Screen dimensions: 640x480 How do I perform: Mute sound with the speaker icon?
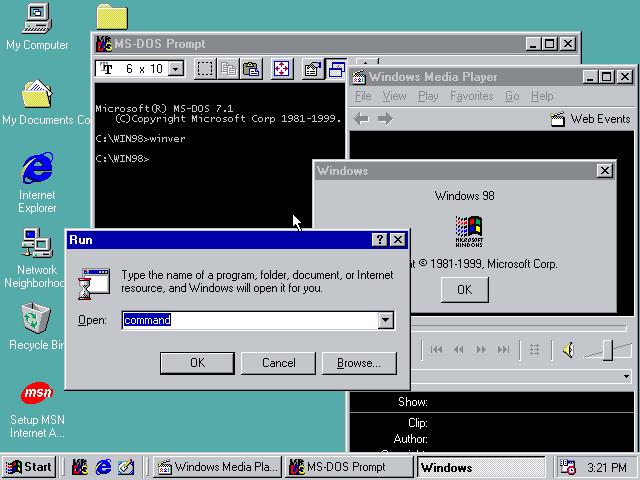tap(568, 349)
